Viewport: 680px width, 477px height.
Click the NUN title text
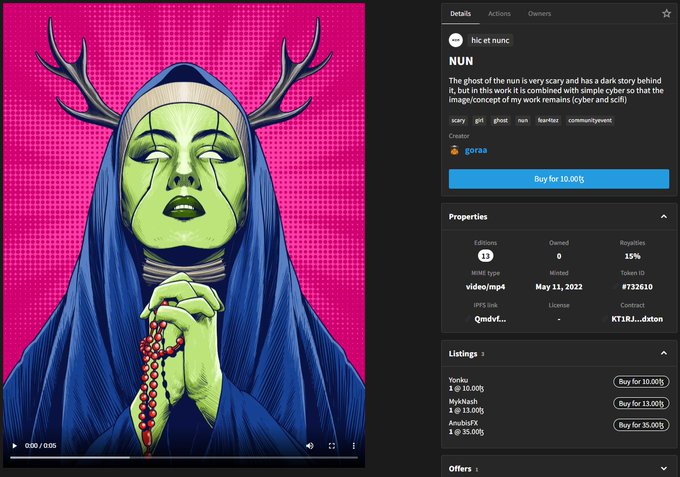click(x=461, y=61)
